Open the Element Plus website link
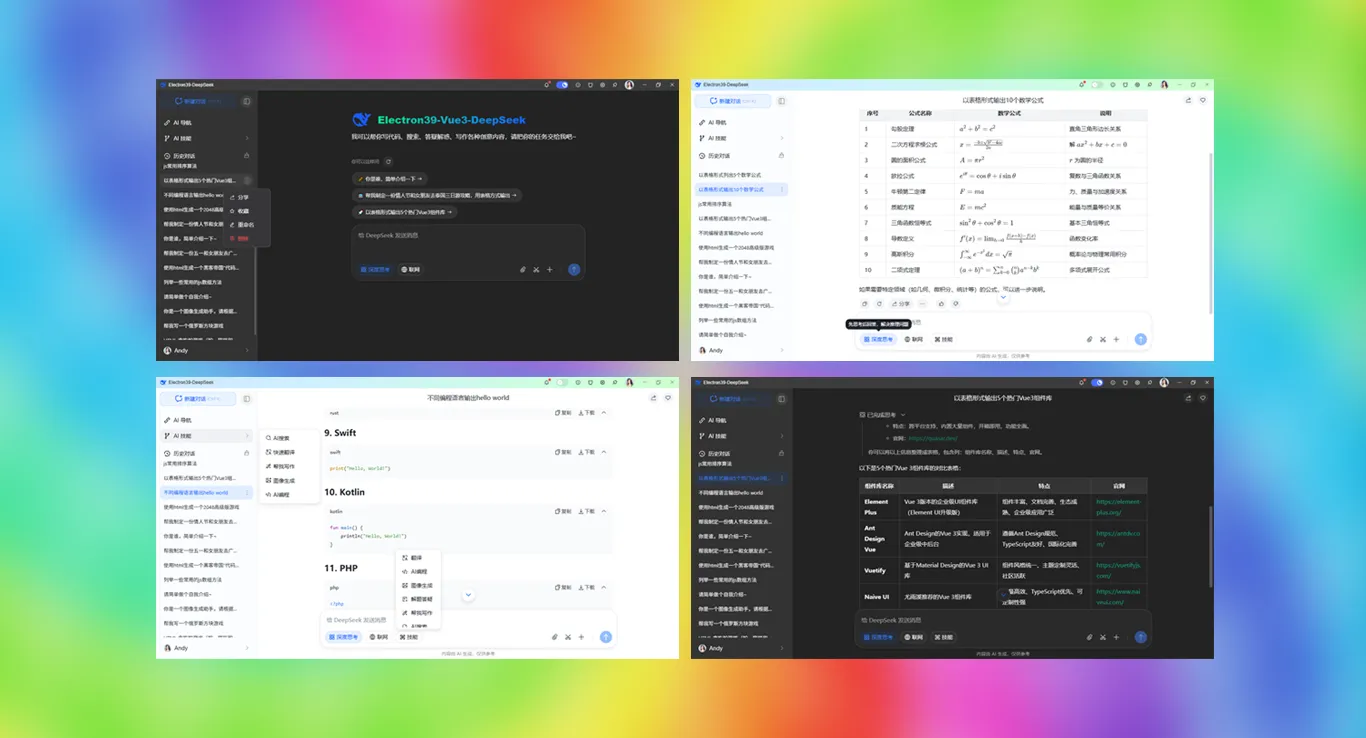The height and width of the screenshot is (738, 1366). pyautogui.click(x=1117, y=506)
